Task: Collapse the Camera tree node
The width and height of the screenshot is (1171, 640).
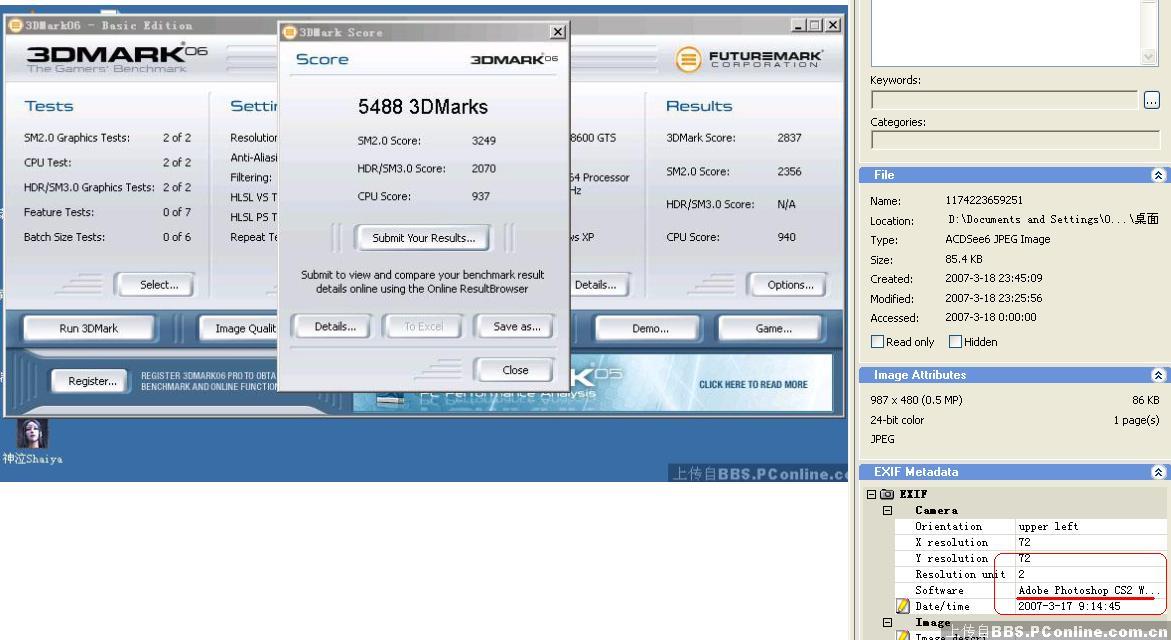Action: coord(887,511)
